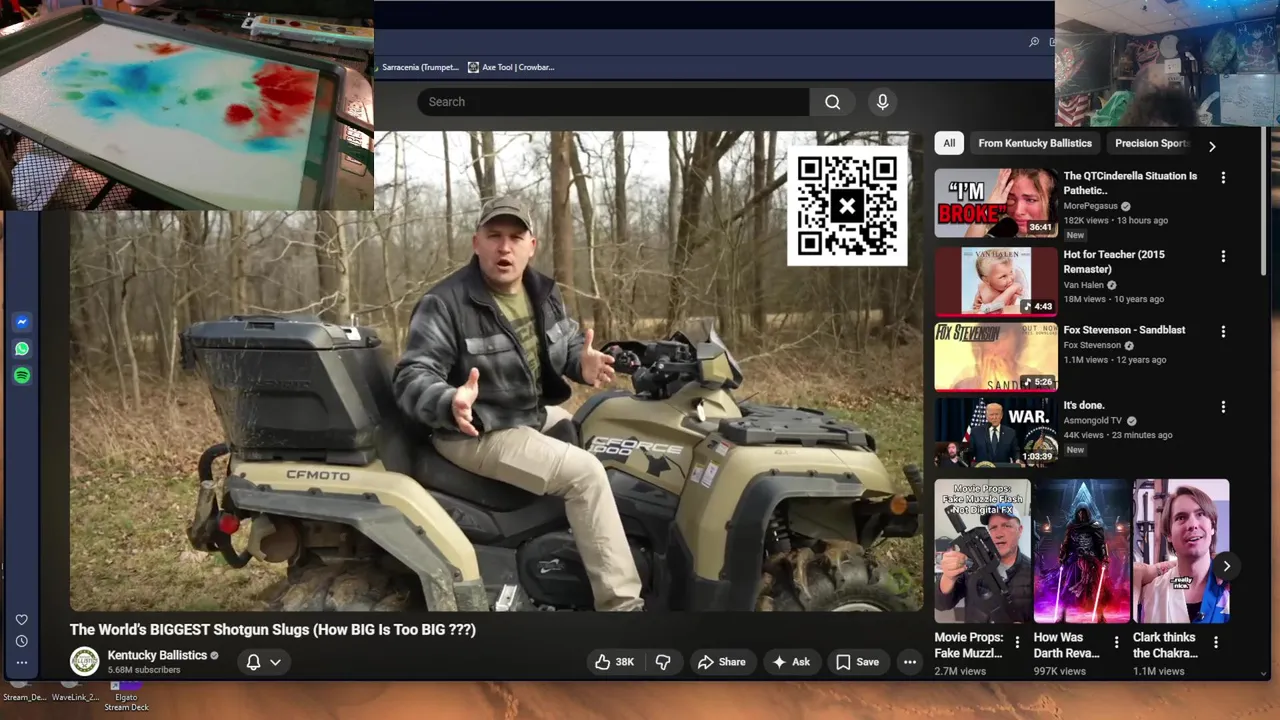The width and height of the screenshot is (1280, 720).
Task: Show next shorts with right arrow
Action: coord(1226,566)
